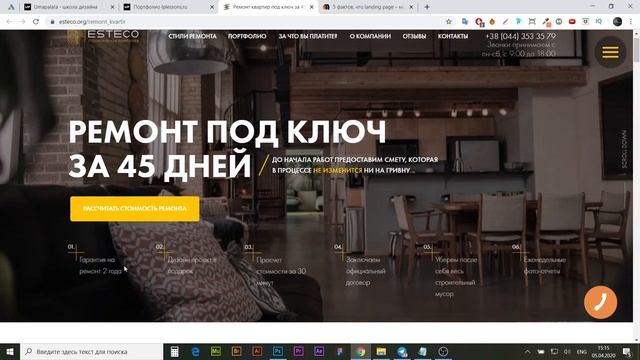
Task: Open Telegram from the taskbar
Action: [402, 351]
